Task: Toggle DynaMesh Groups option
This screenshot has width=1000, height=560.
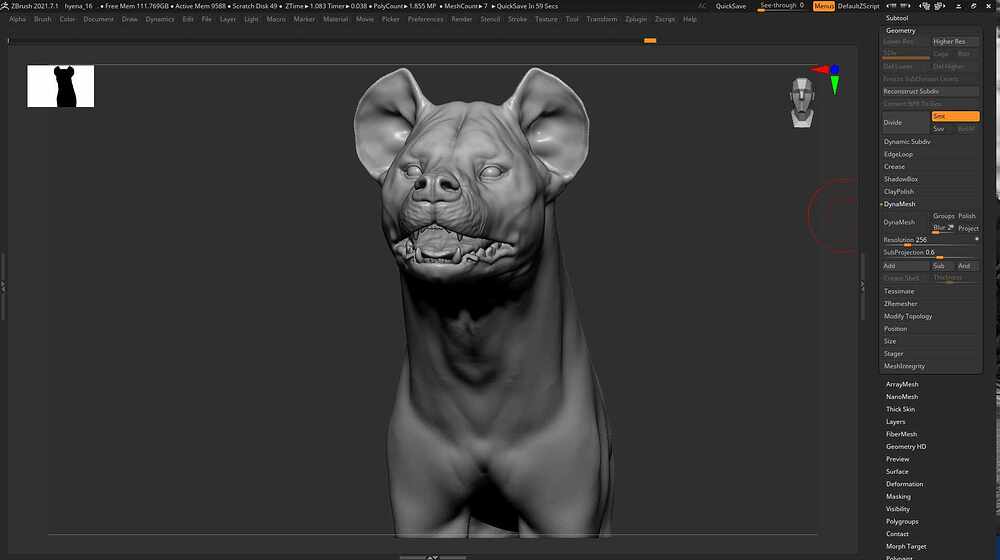Action: (943, 216)
